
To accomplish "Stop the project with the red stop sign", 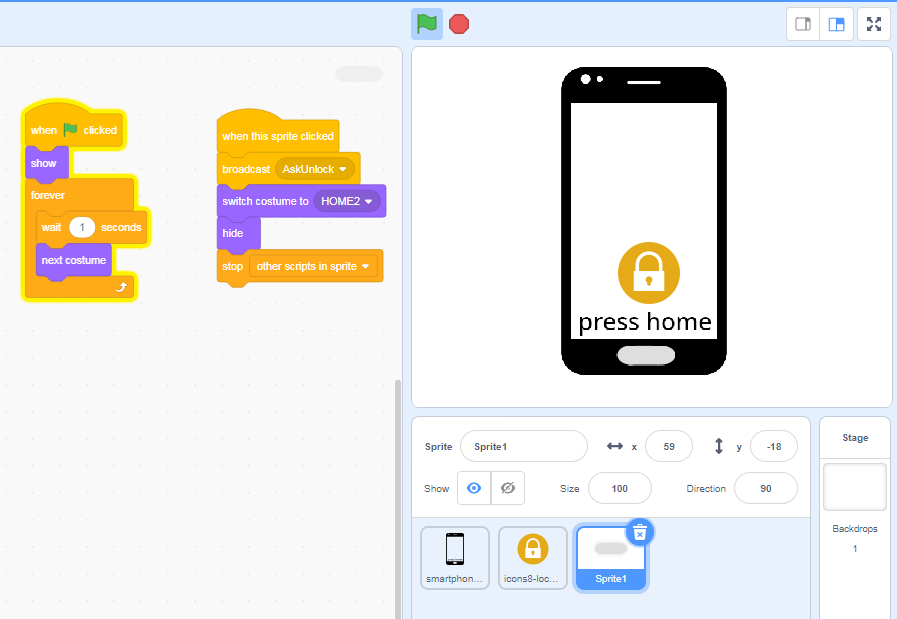I will coord(459,24).
